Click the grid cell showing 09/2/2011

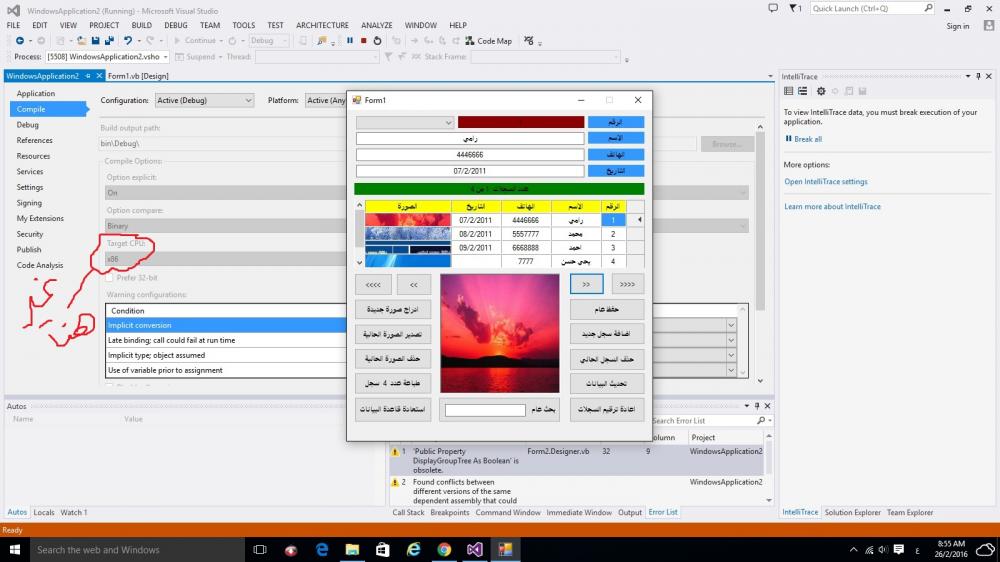(x=476, y=248)
